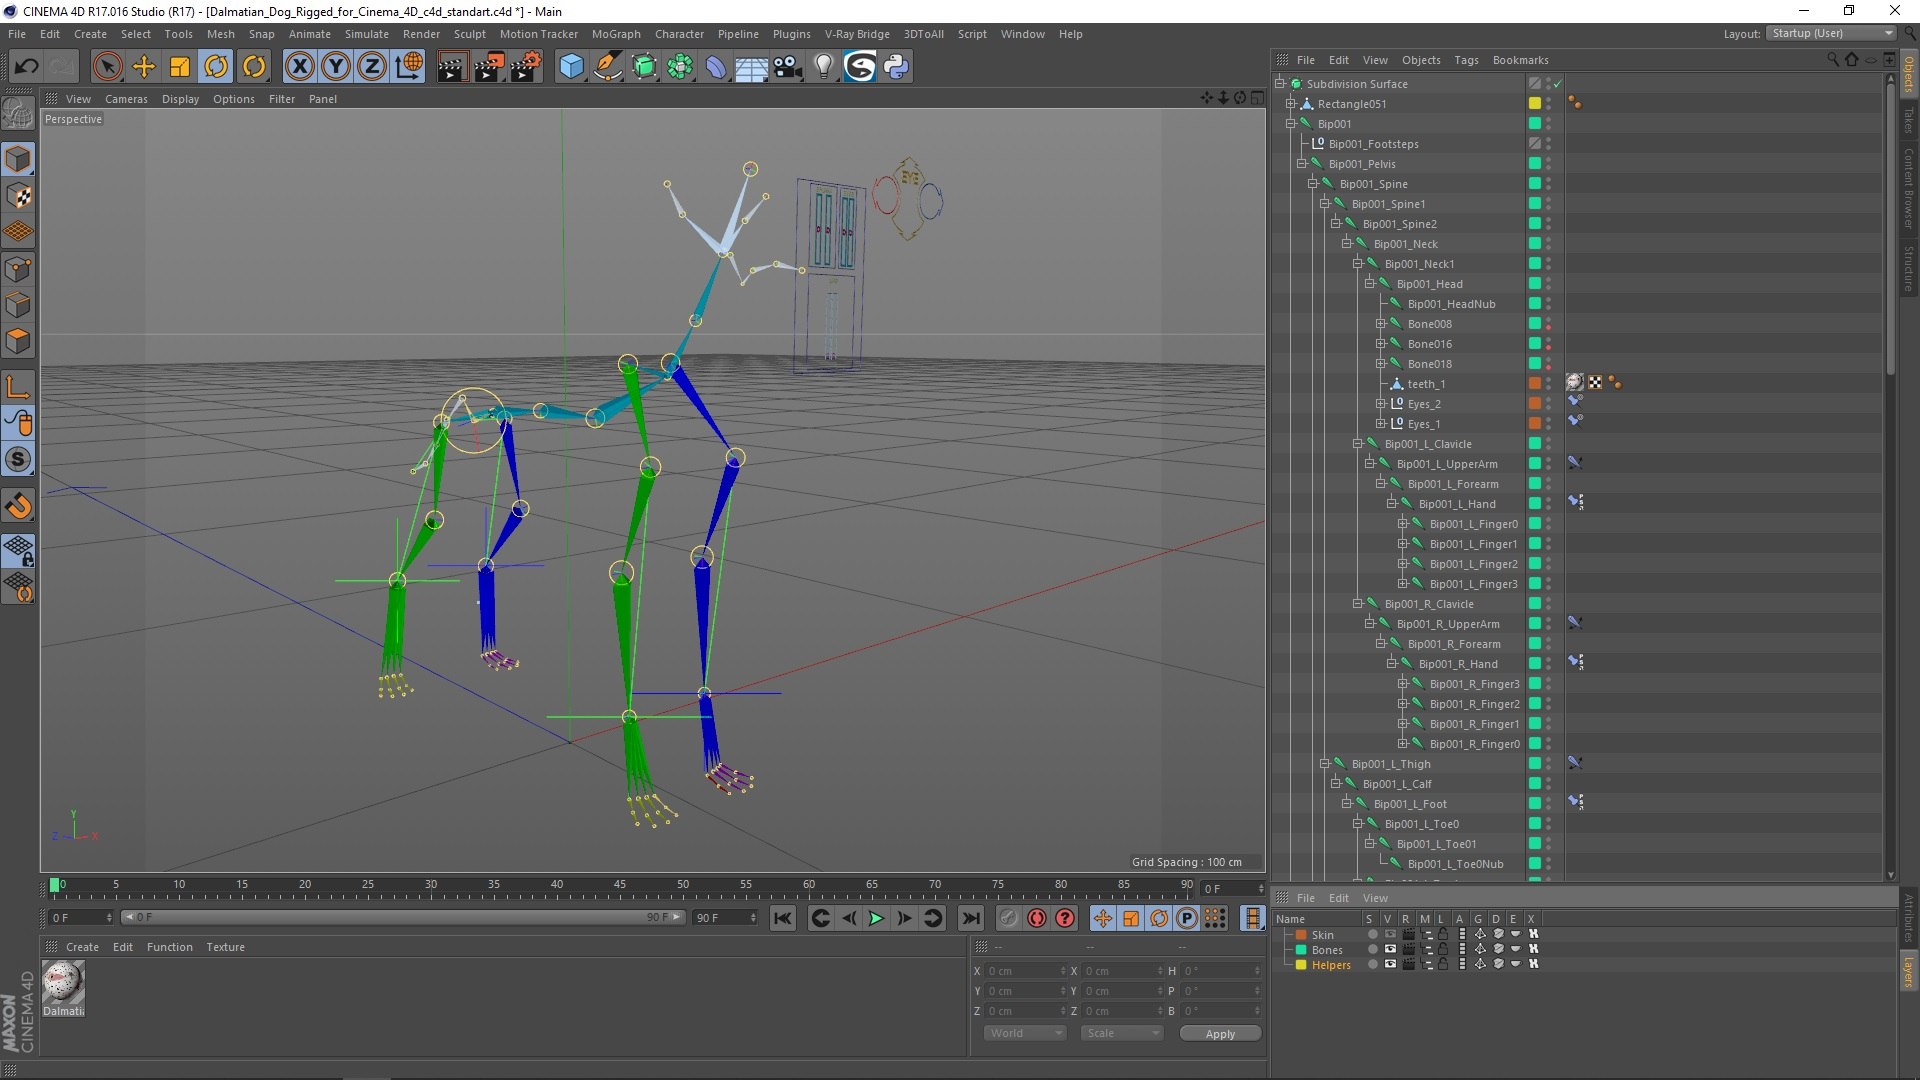Collapse the Bip001_L_Thigh node

1324,764
